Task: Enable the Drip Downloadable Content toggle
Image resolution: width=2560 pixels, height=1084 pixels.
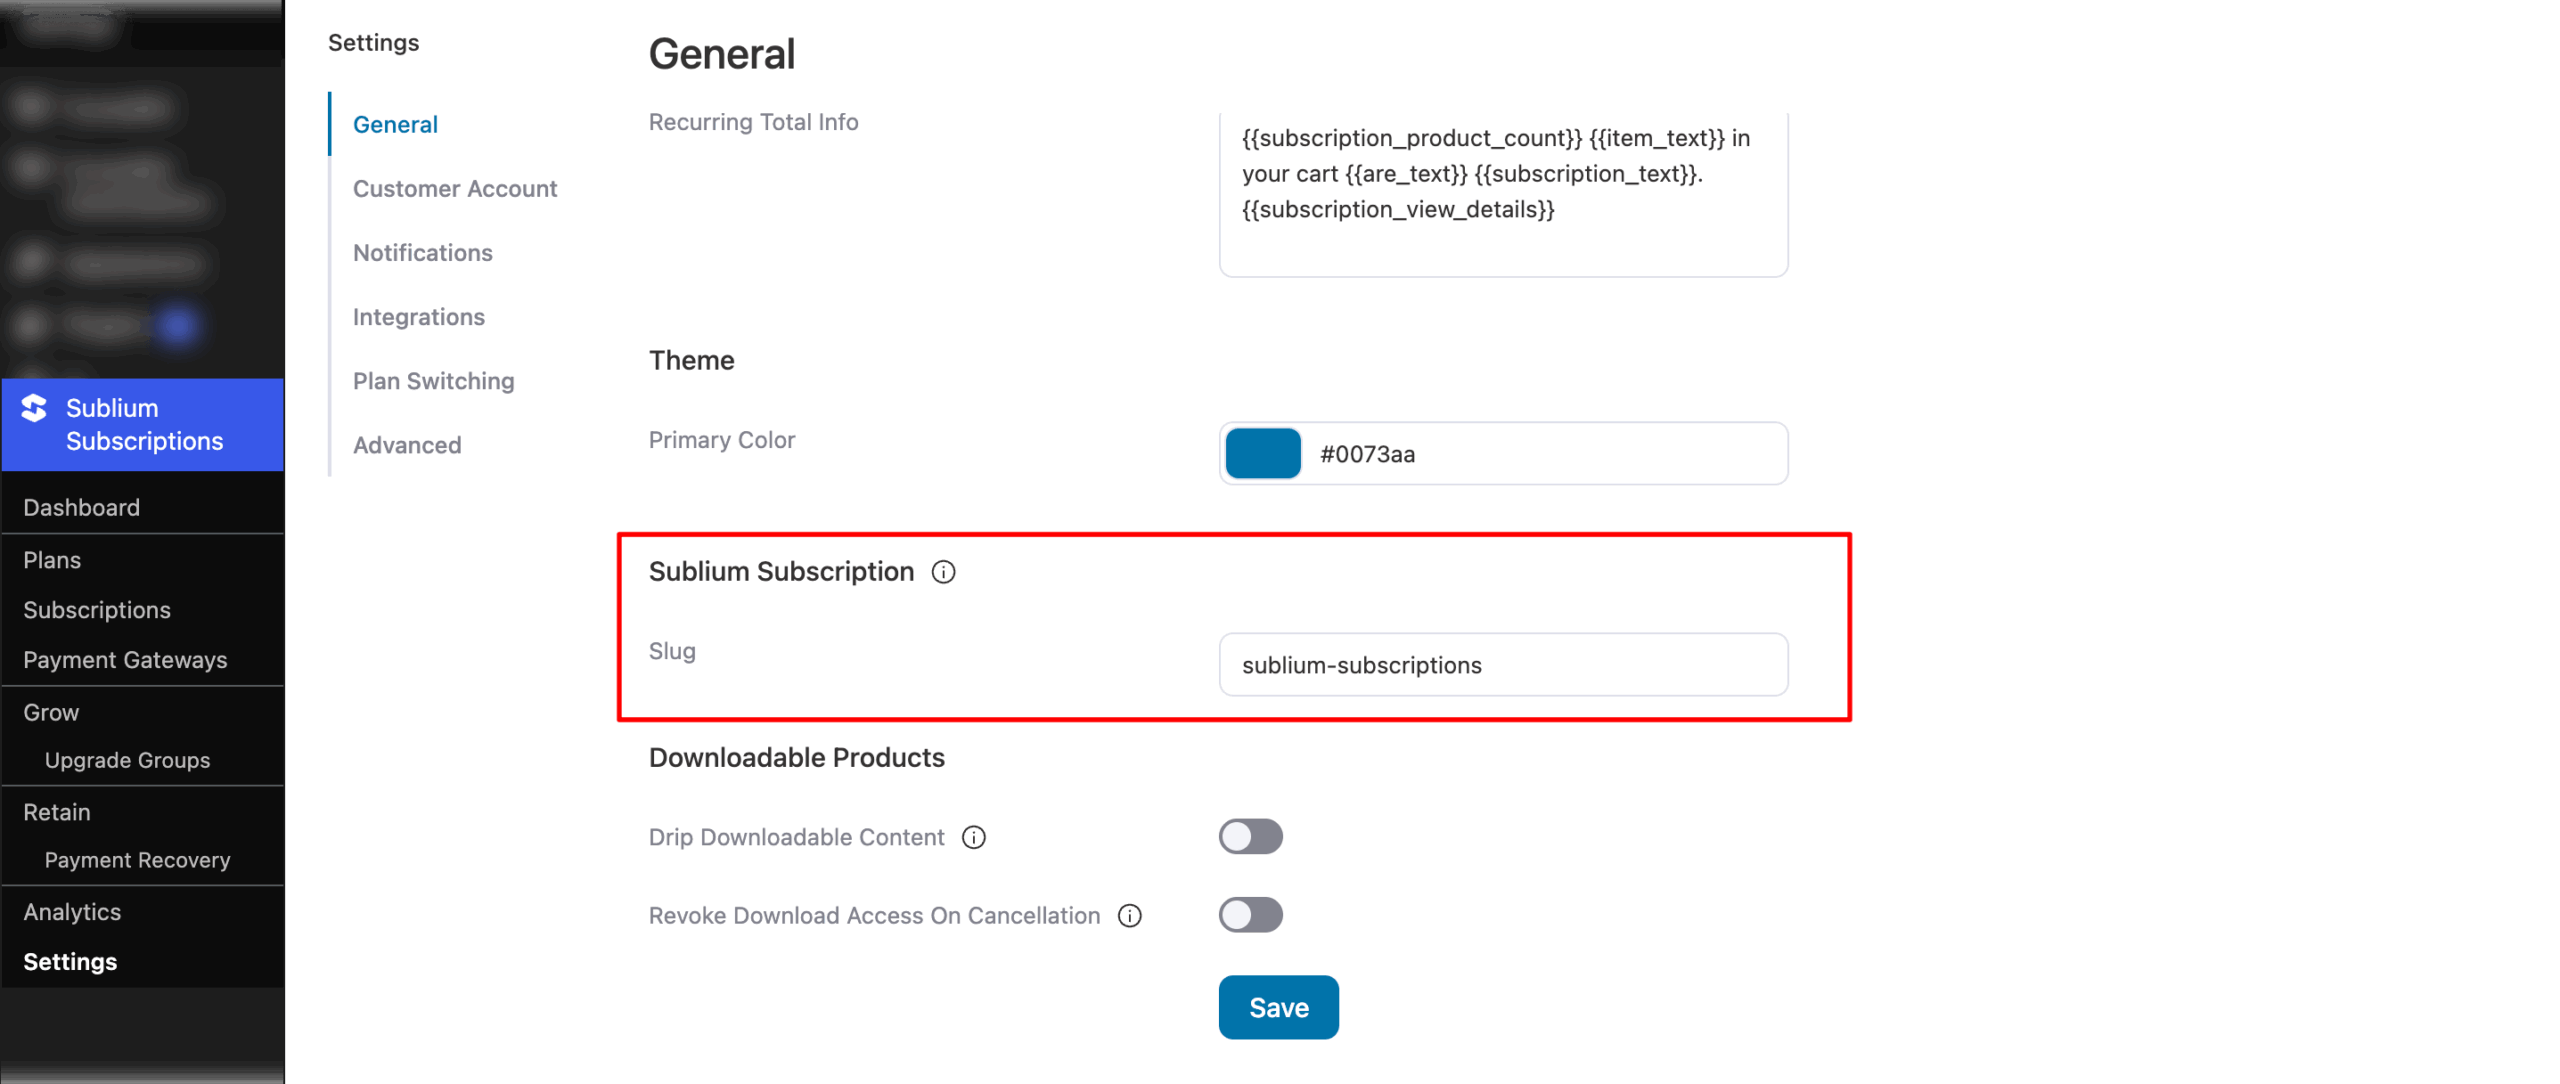Action: 1250,836
